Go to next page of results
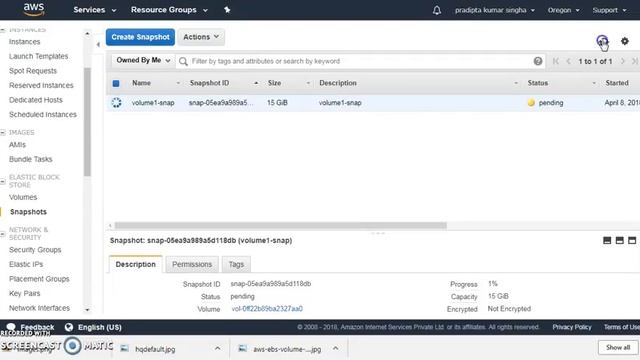The width and height of the screenshot is (640, 360). coord(622,61)
